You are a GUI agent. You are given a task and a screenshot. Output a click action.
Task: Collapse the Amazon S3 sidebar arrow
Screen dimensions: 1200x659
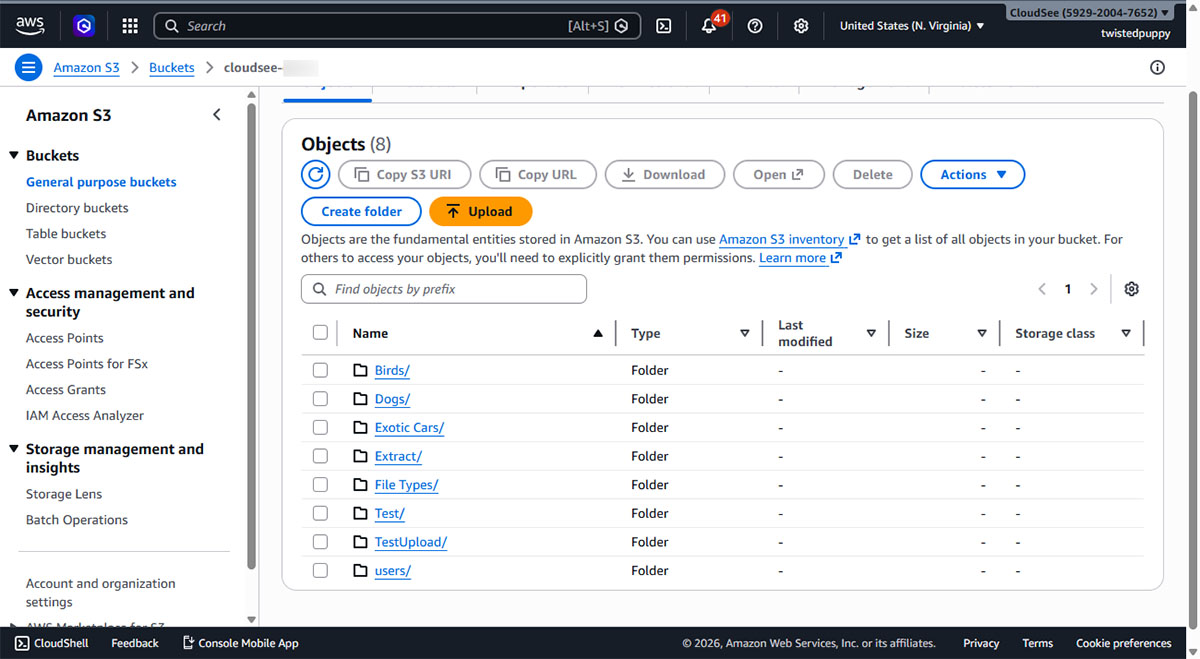point(217,115)
